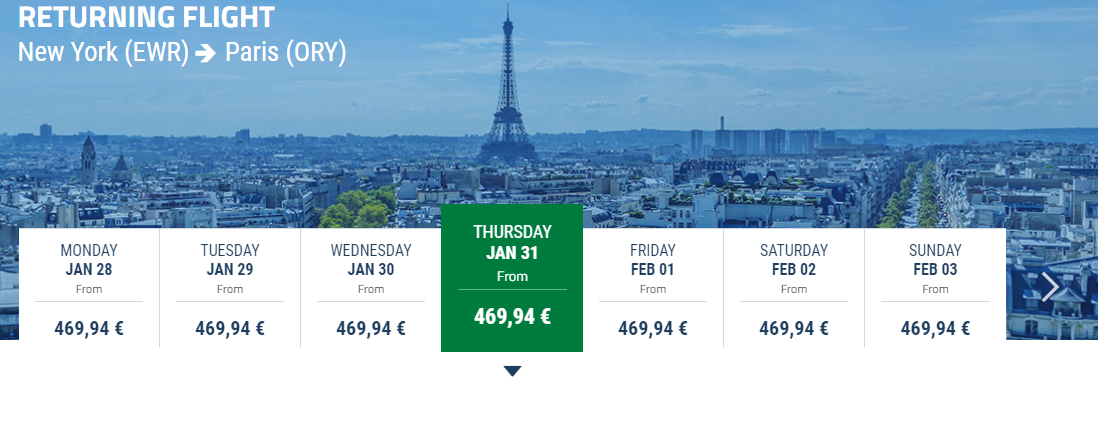Click the next dates chevron arrow
The width and height of the screenshot is (1107, 433).
(1049, 287)
